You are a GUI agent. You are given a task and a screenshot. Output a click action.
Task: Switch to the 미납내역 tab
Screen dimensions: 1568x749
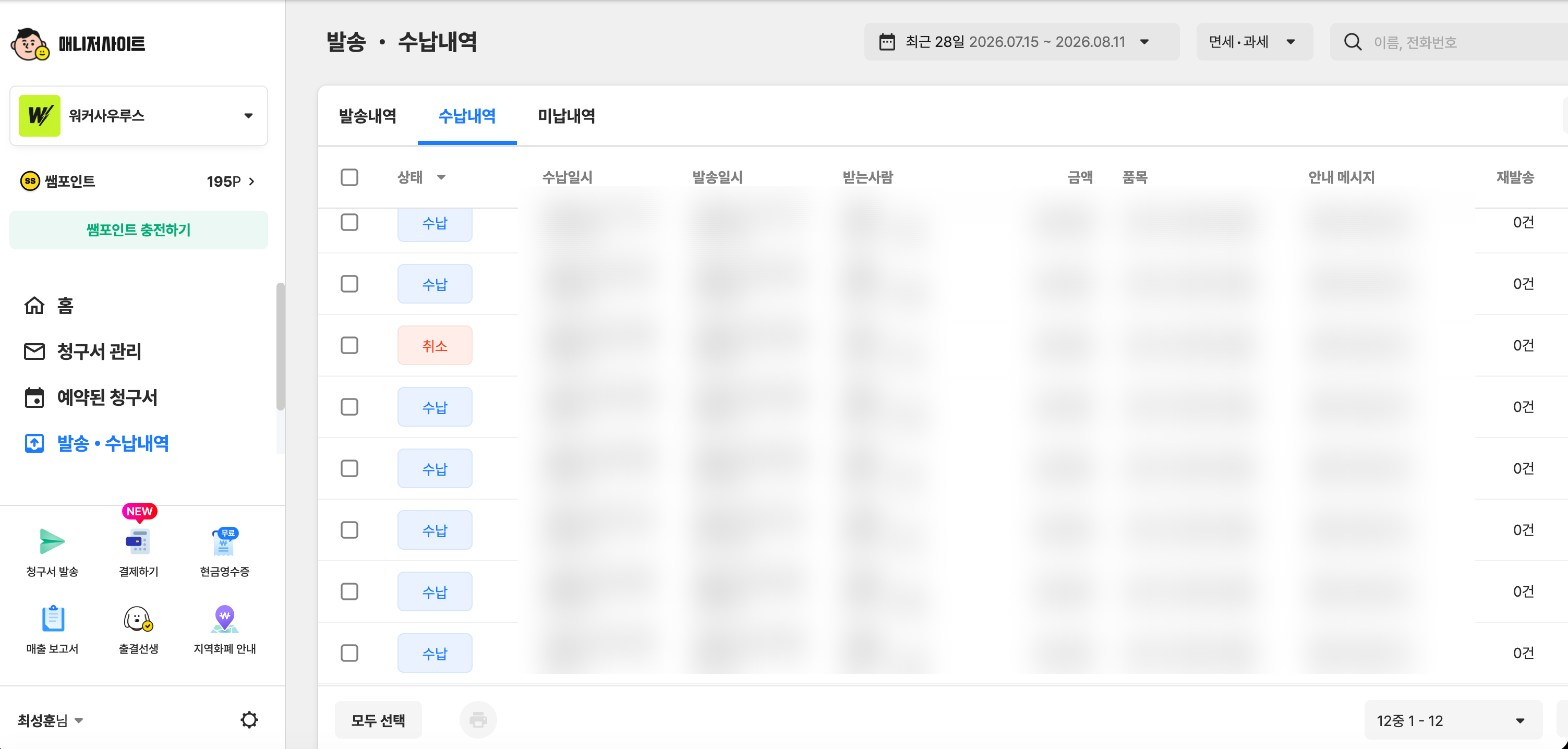567,116
